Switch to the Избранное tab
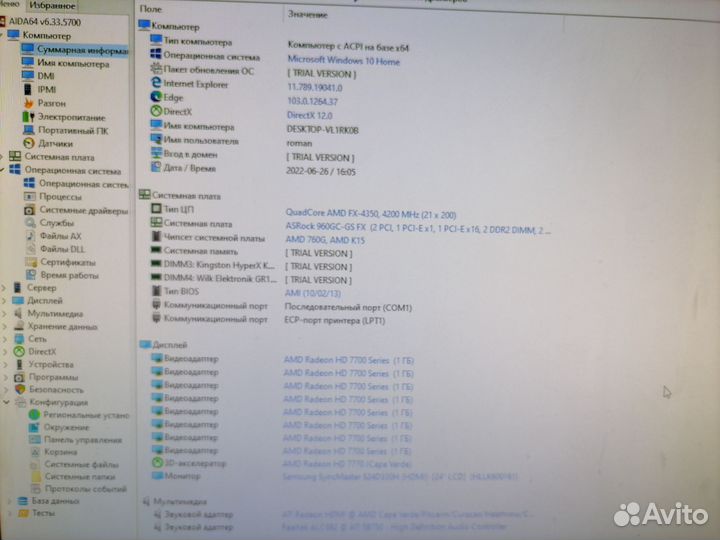The height and width of the screenshot is (540, 720). pyautogui.click(x=53, y=5)
